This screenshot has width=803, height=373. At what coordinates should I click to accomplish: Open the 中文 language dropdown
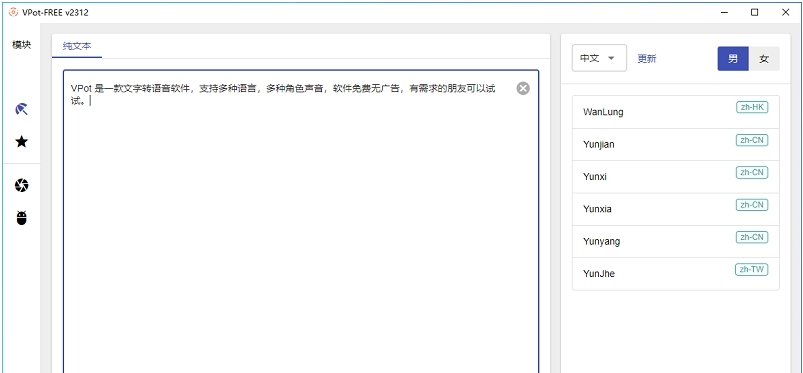tap(599, 58)
